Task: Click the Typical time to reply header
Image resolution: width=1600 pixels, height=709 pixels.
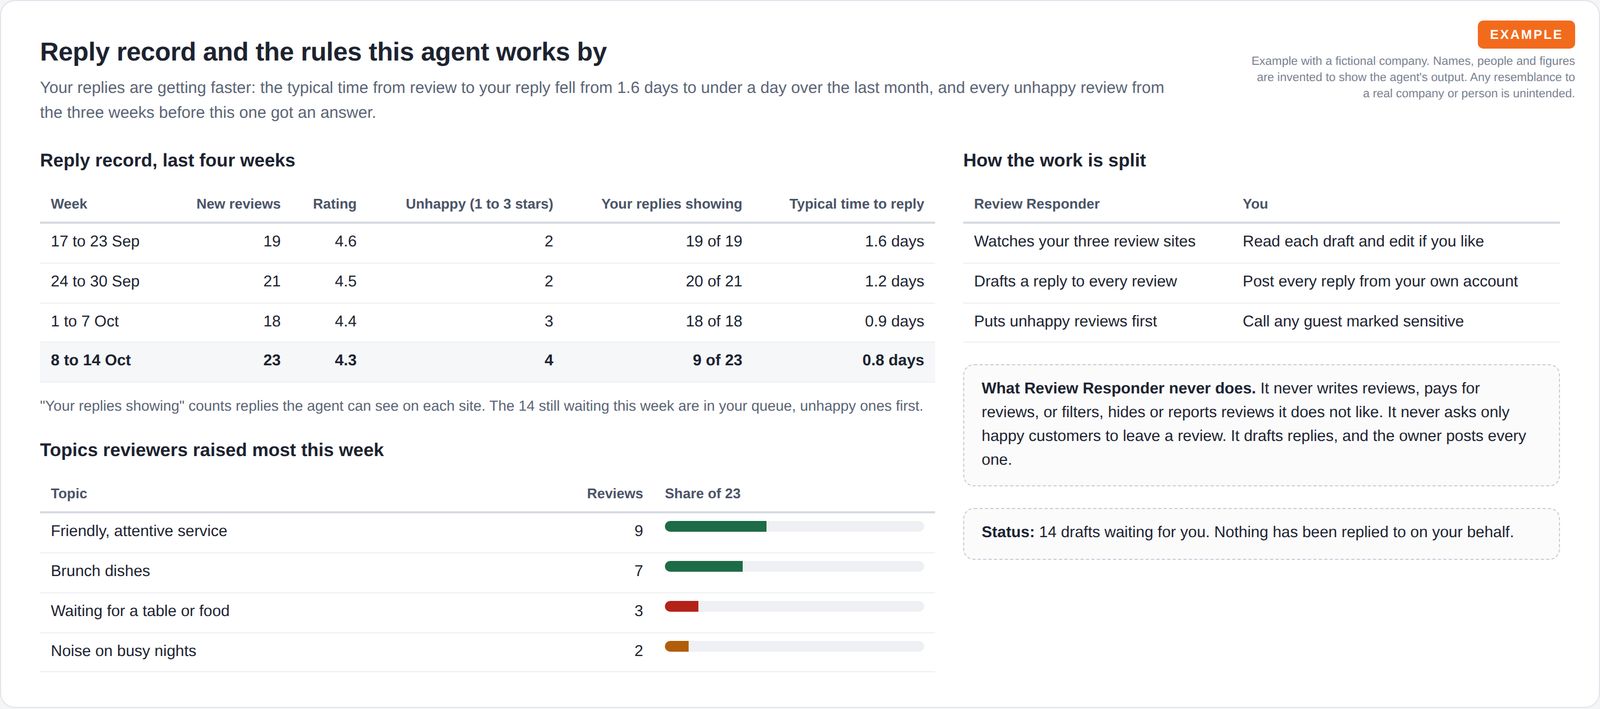Action: click(856, 203)
